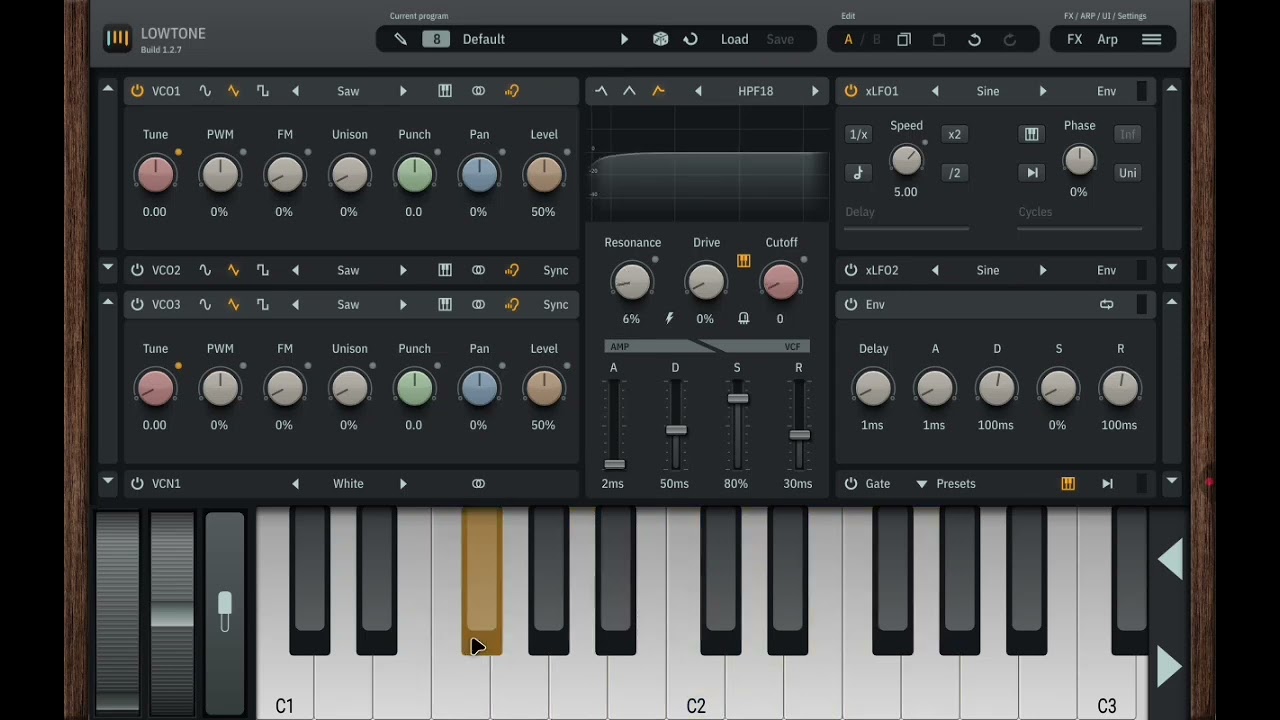This screenshot has width=1280, height=720.
Task: Open the Arp page
Action: point(1108,39)
